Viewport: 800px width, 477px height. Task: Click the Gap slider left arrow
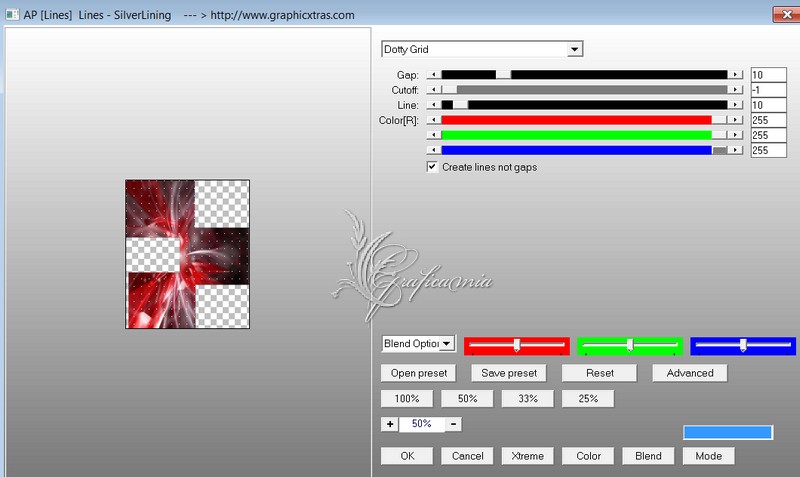434,74
